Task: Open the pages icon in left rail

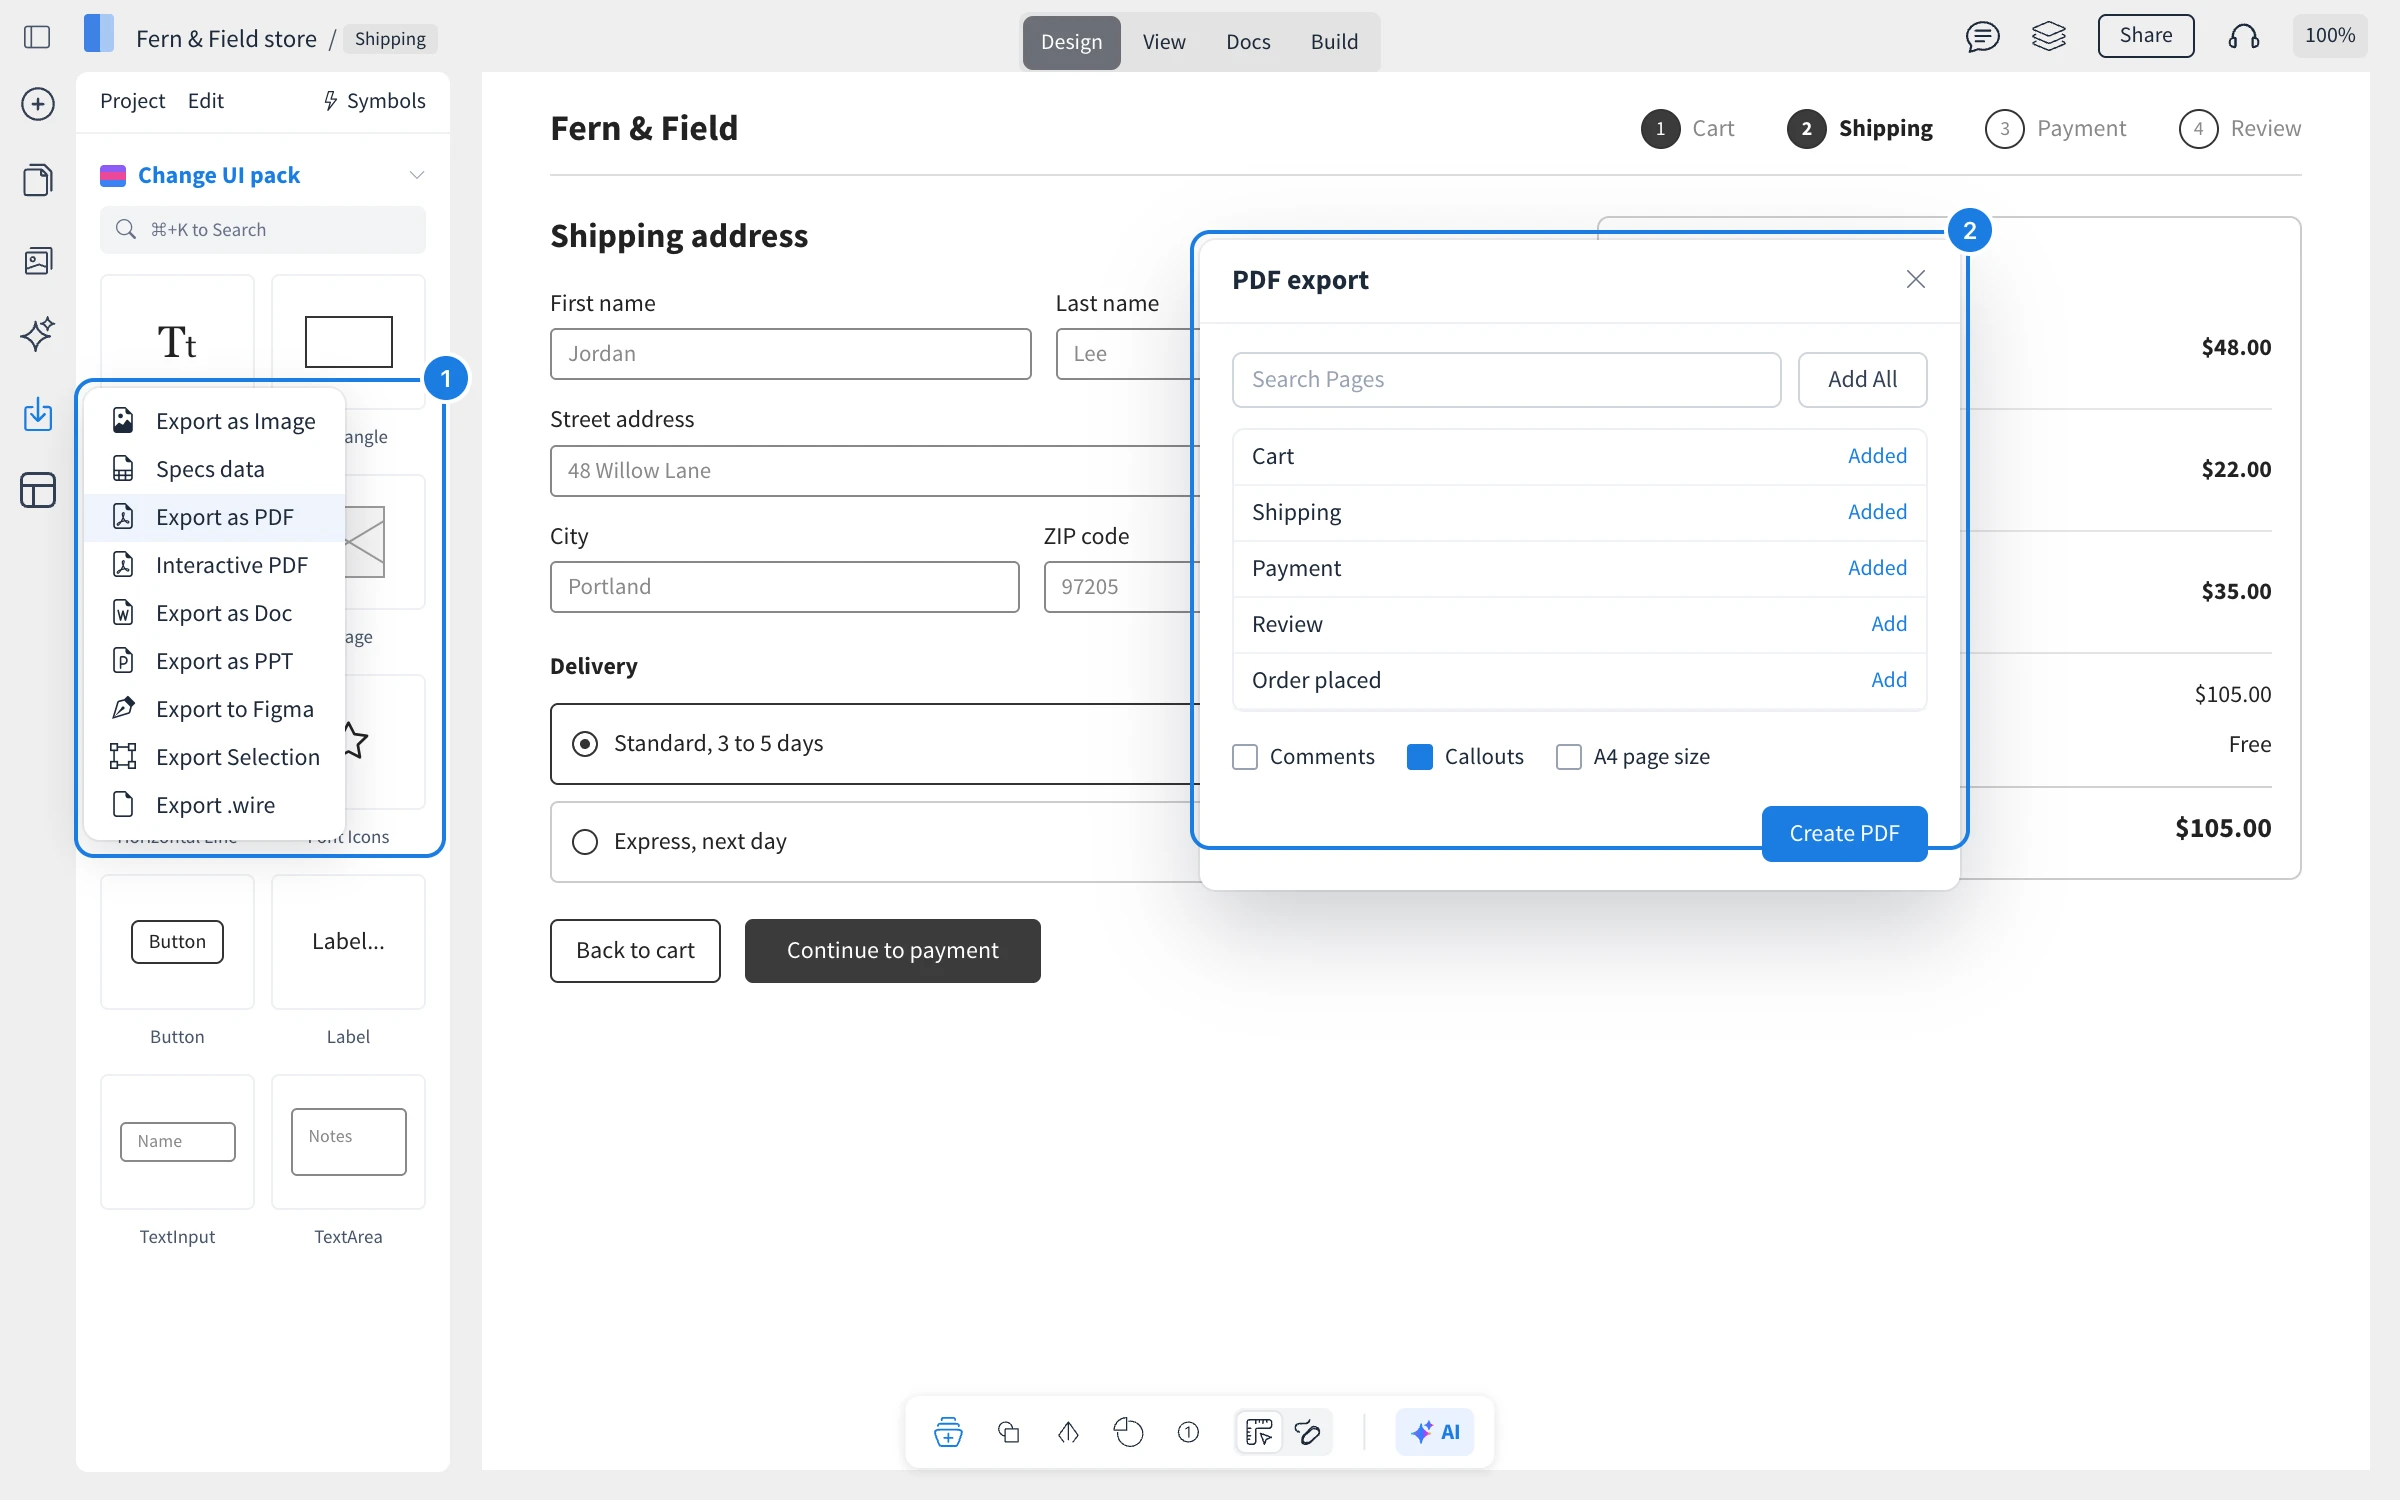Action: click(38, 180)
